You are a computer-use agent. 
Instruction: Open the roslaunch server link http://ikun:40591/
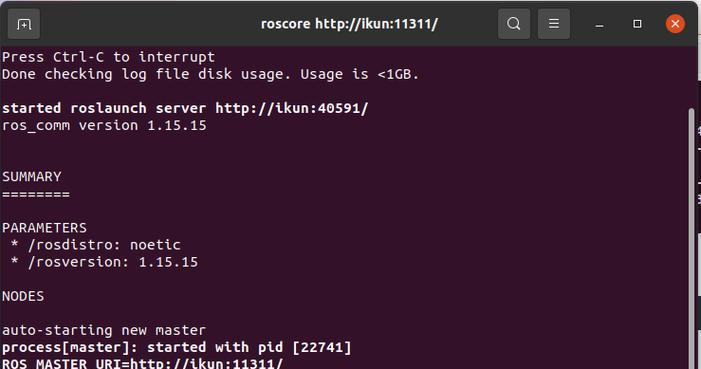point(291,108)
